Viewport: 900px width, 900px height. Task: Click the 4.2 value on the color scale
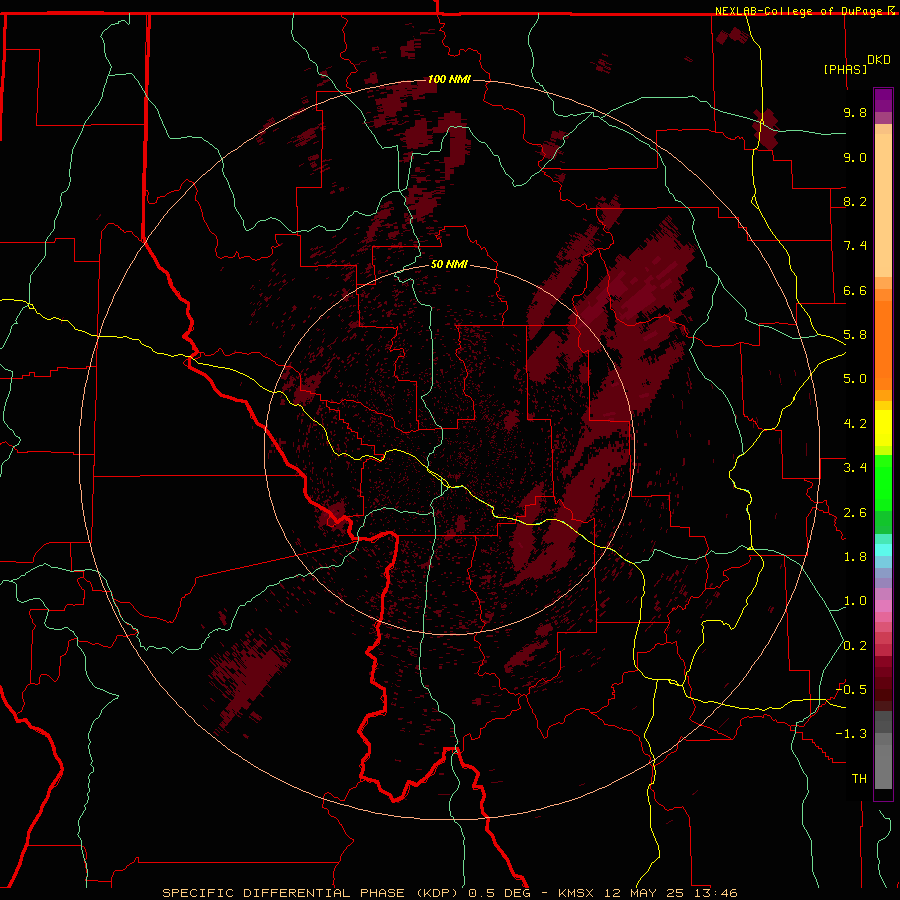[855, 424]
